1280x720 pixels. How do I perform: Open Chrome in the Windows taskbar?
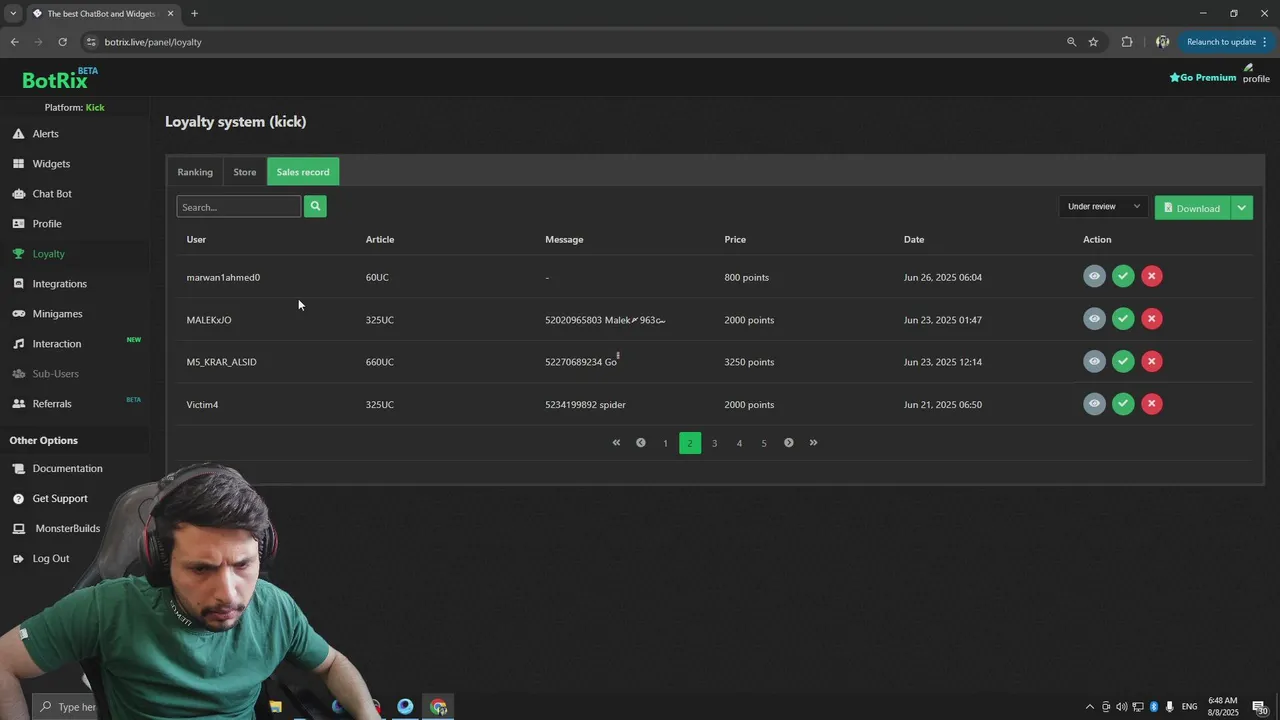point(438,707)
